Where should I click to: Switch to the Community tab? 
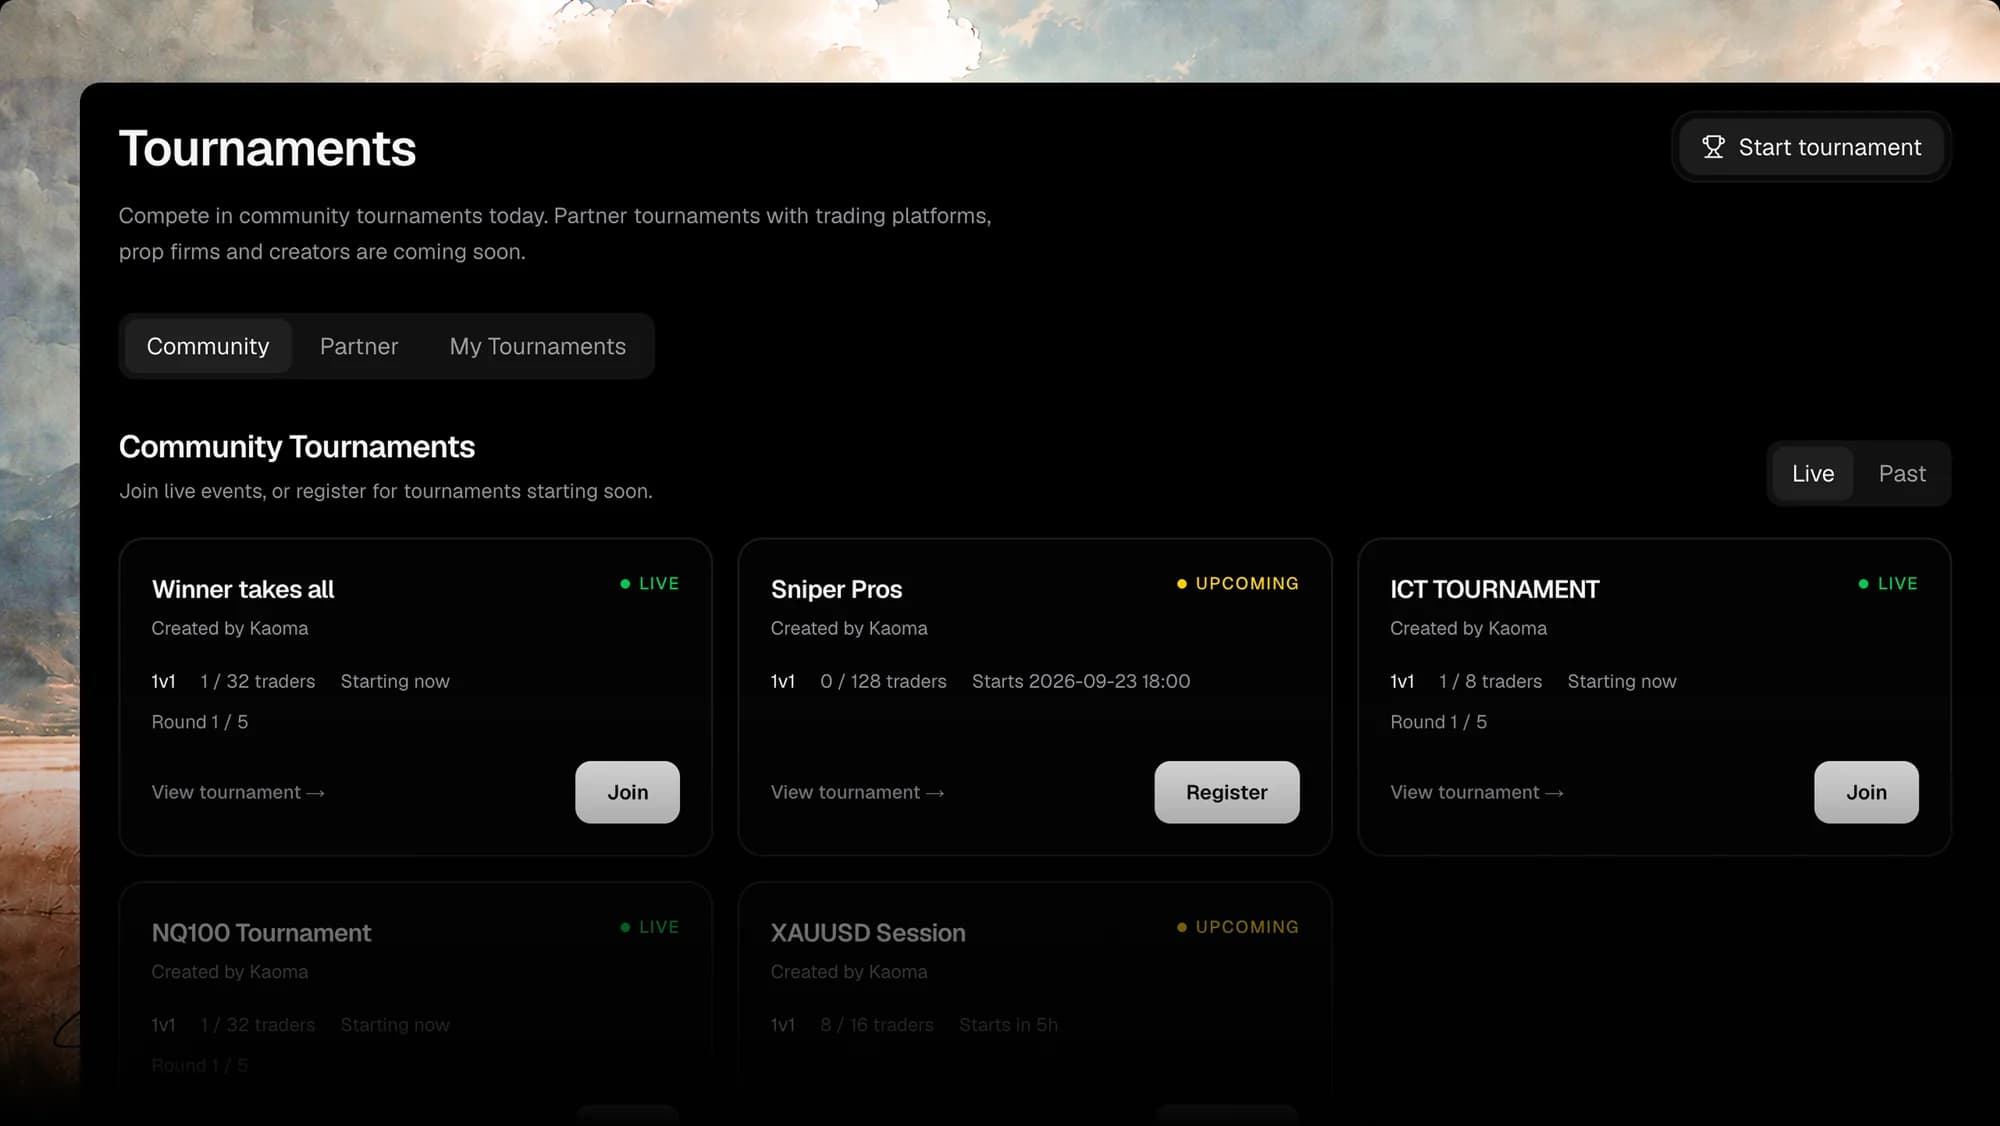[208, 346]
